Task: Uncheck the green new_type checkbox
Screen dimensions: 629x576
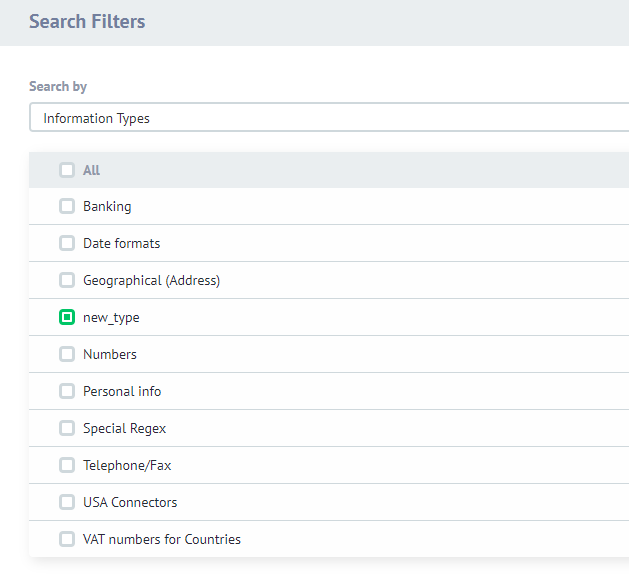Action: (67, 317)
